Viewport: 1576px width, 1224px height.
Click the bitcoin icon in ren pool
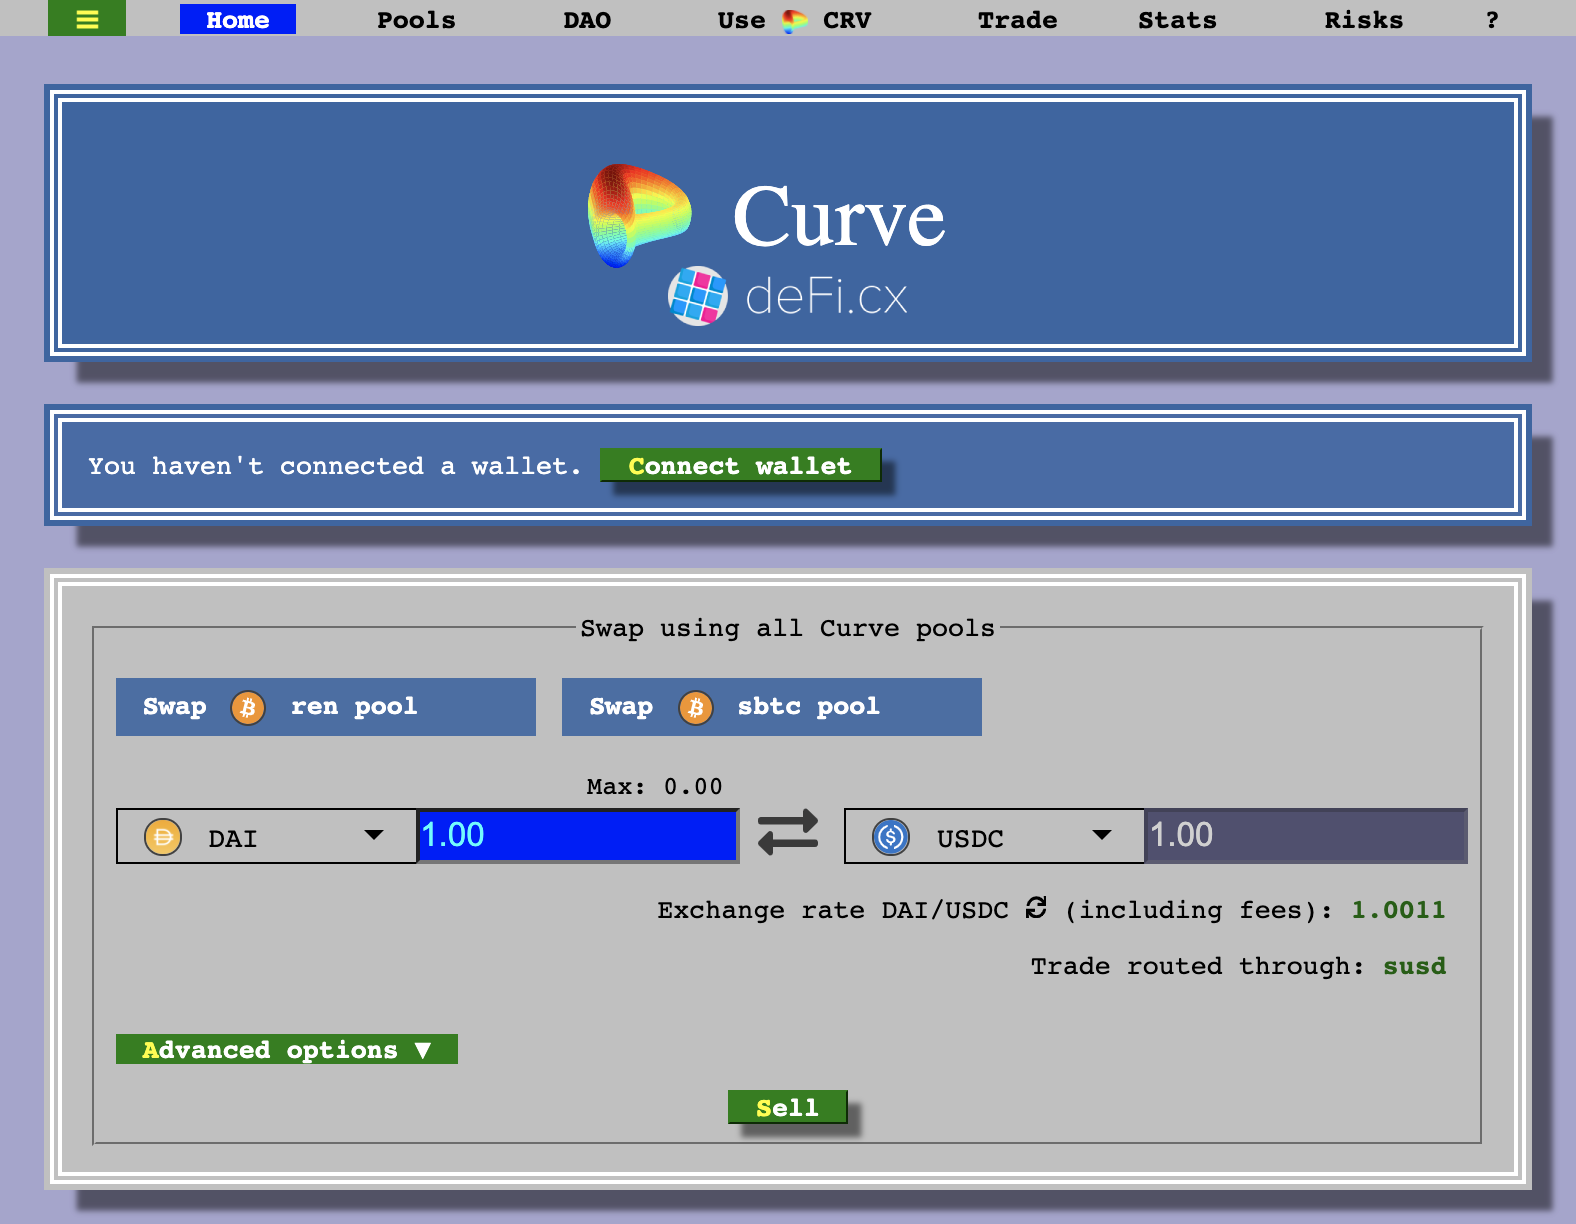[x=248, y=708]
